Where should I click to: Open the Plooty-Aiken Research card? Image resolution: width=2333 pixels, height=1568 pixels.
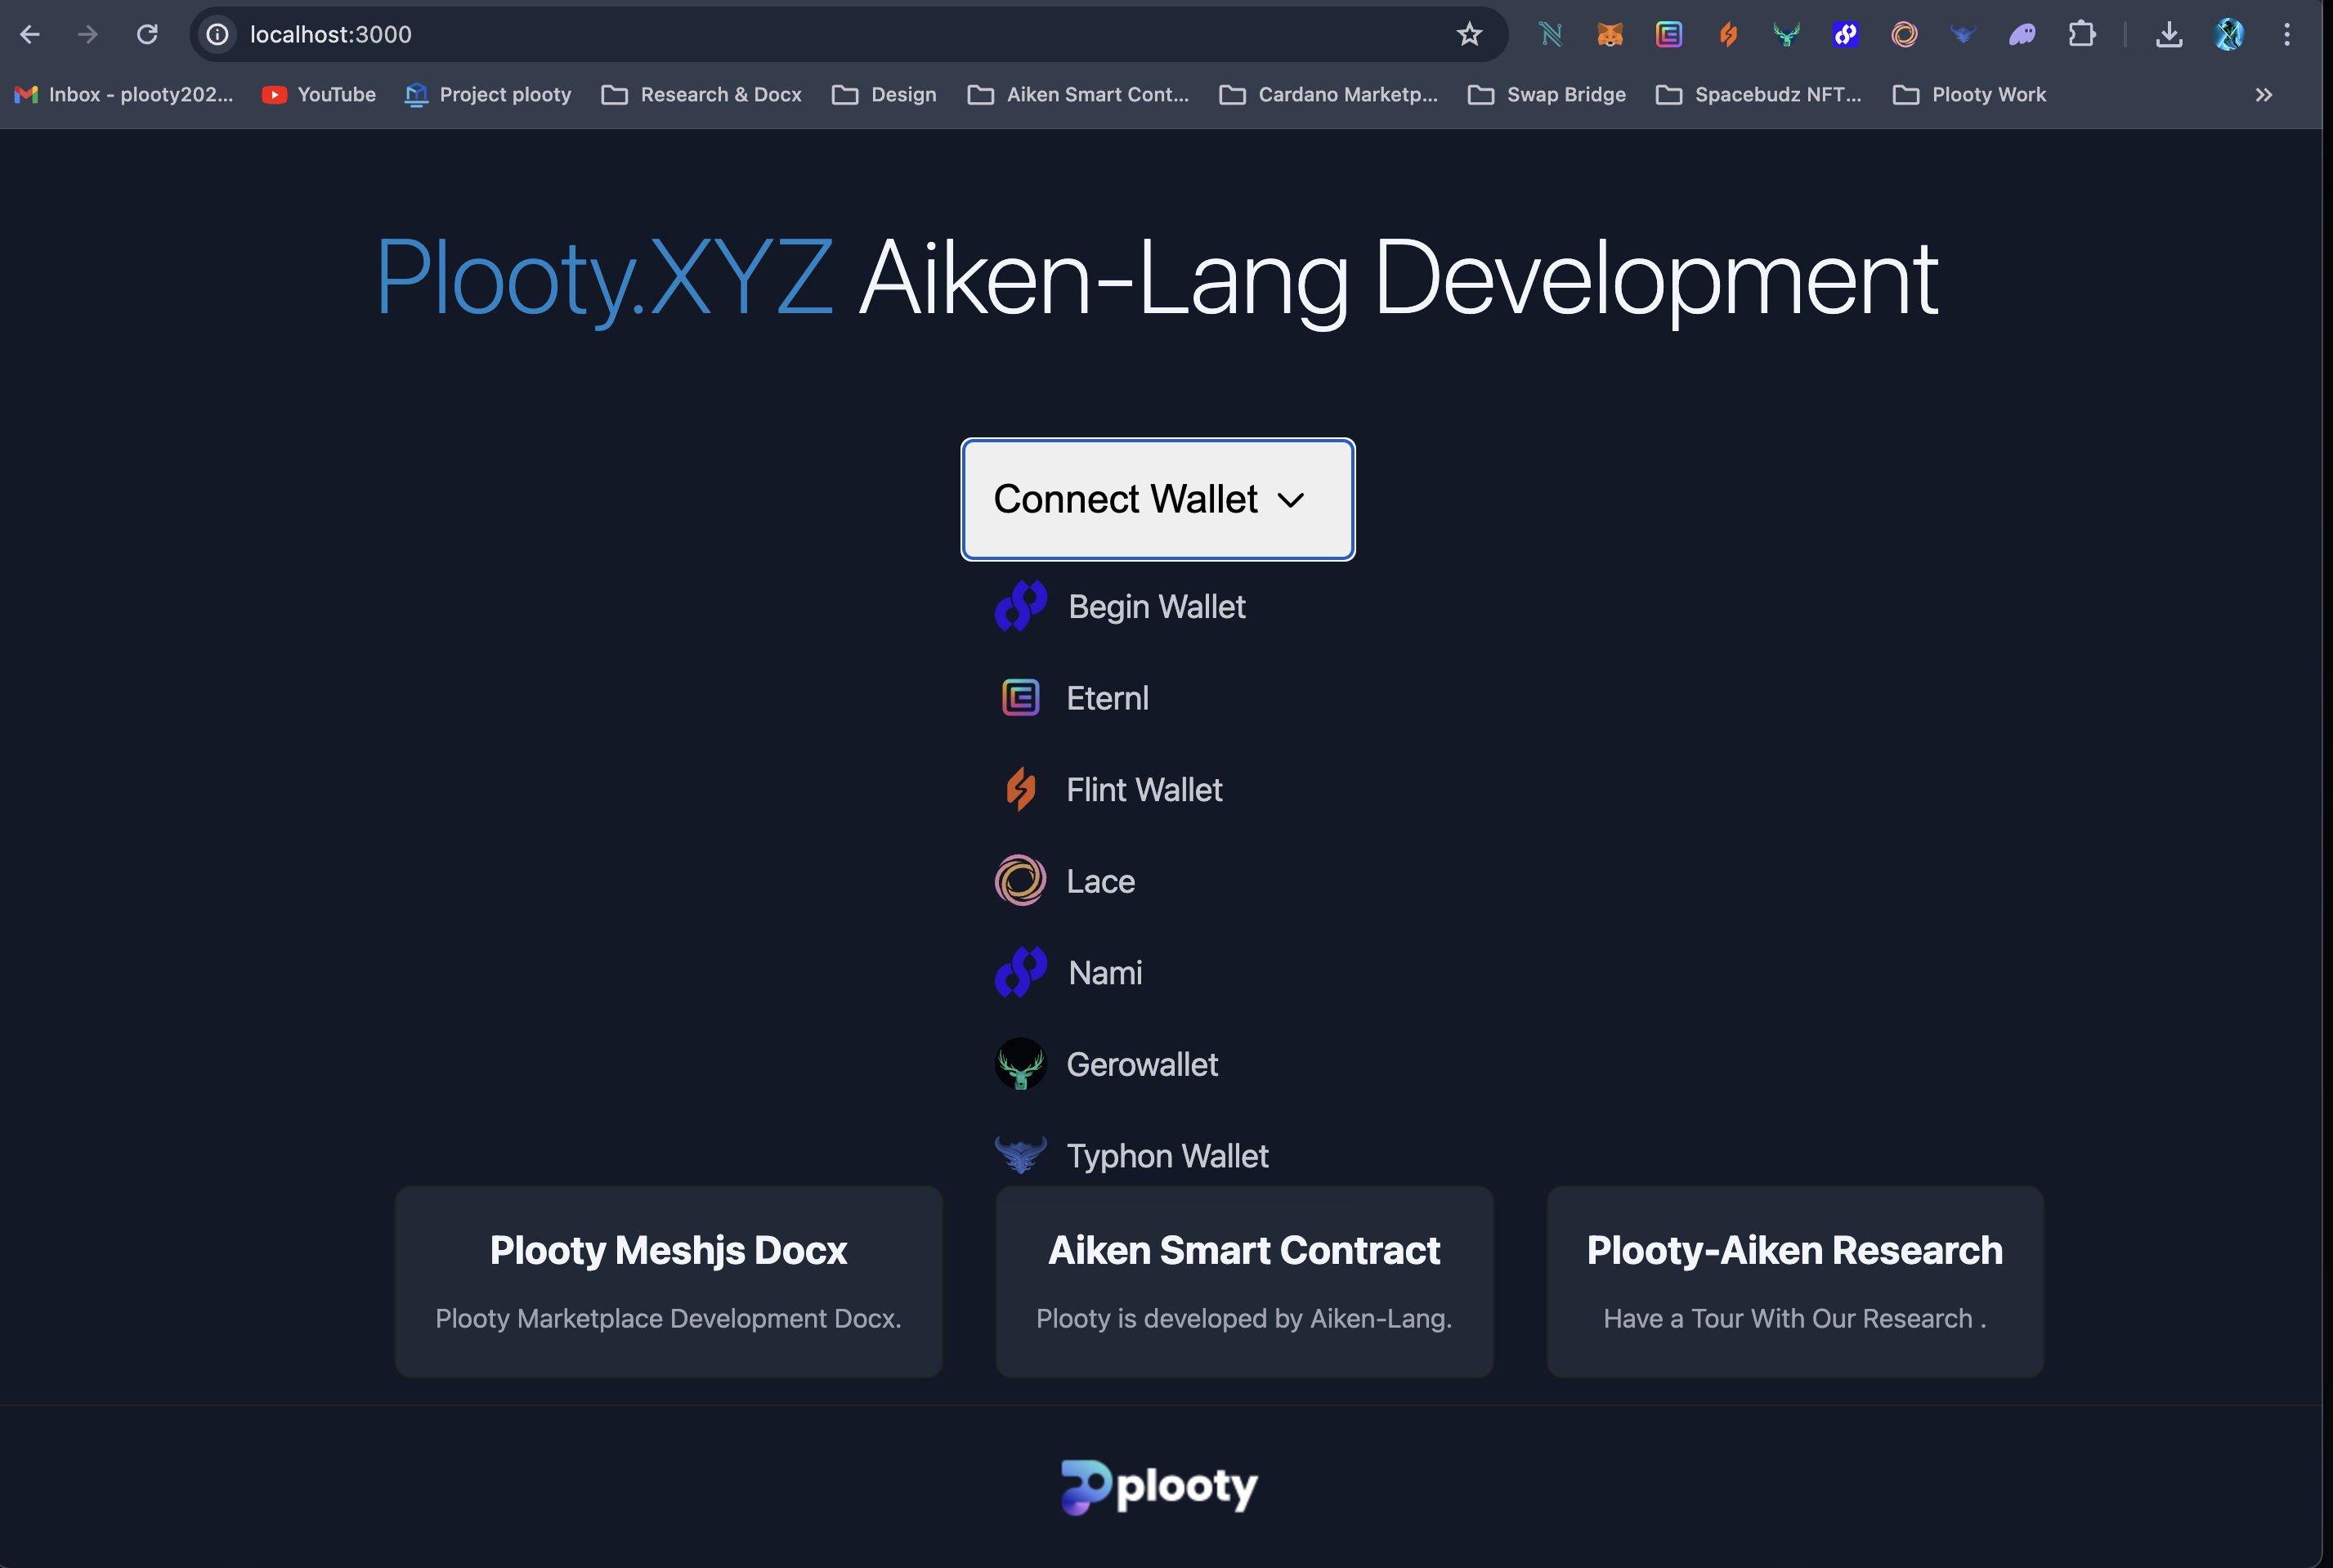pyautogui.click(x=1795, y=1282)
